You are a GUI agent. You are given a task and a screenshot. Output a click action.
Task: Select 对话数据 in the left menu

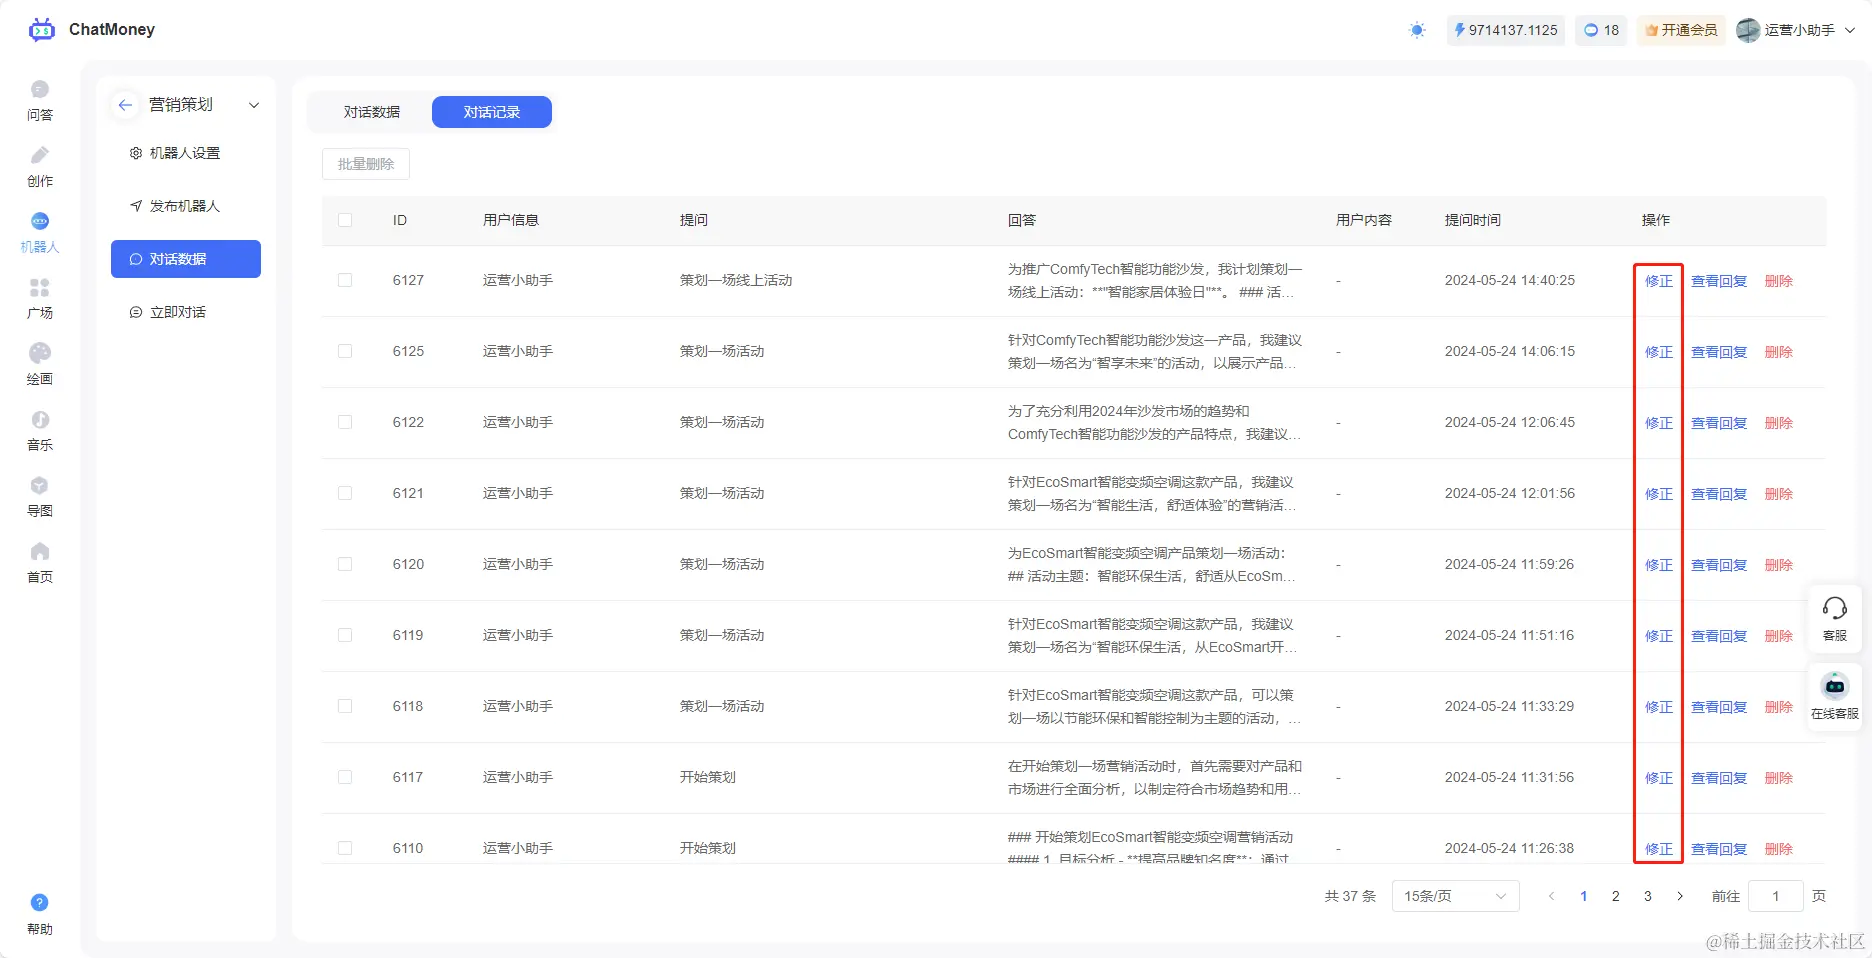186,259
